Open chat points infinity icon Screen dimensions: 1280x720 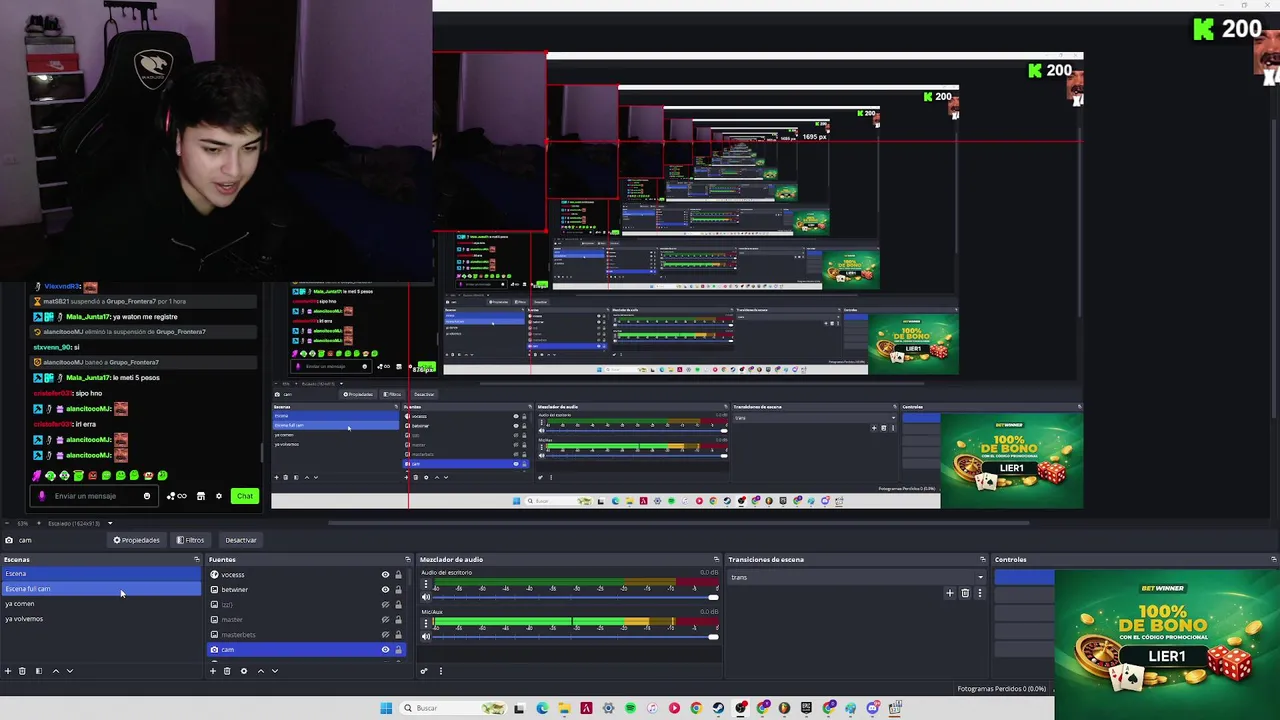tap(181, 496)
